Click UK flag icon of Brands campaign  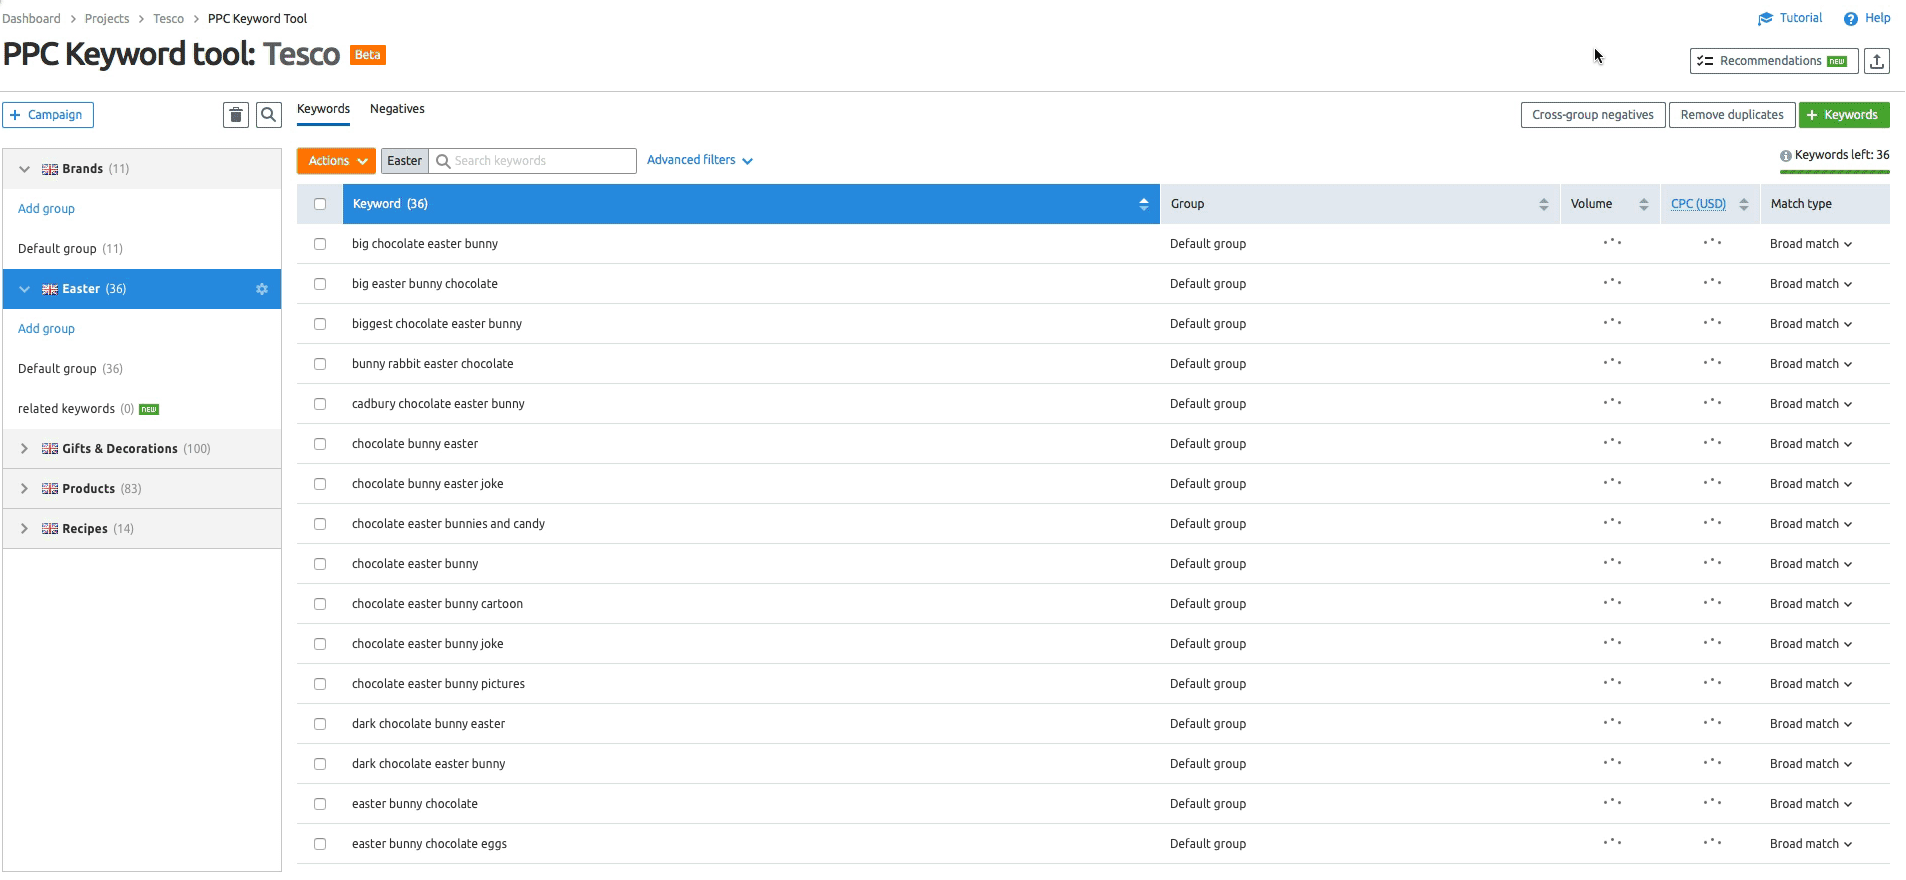50,169
